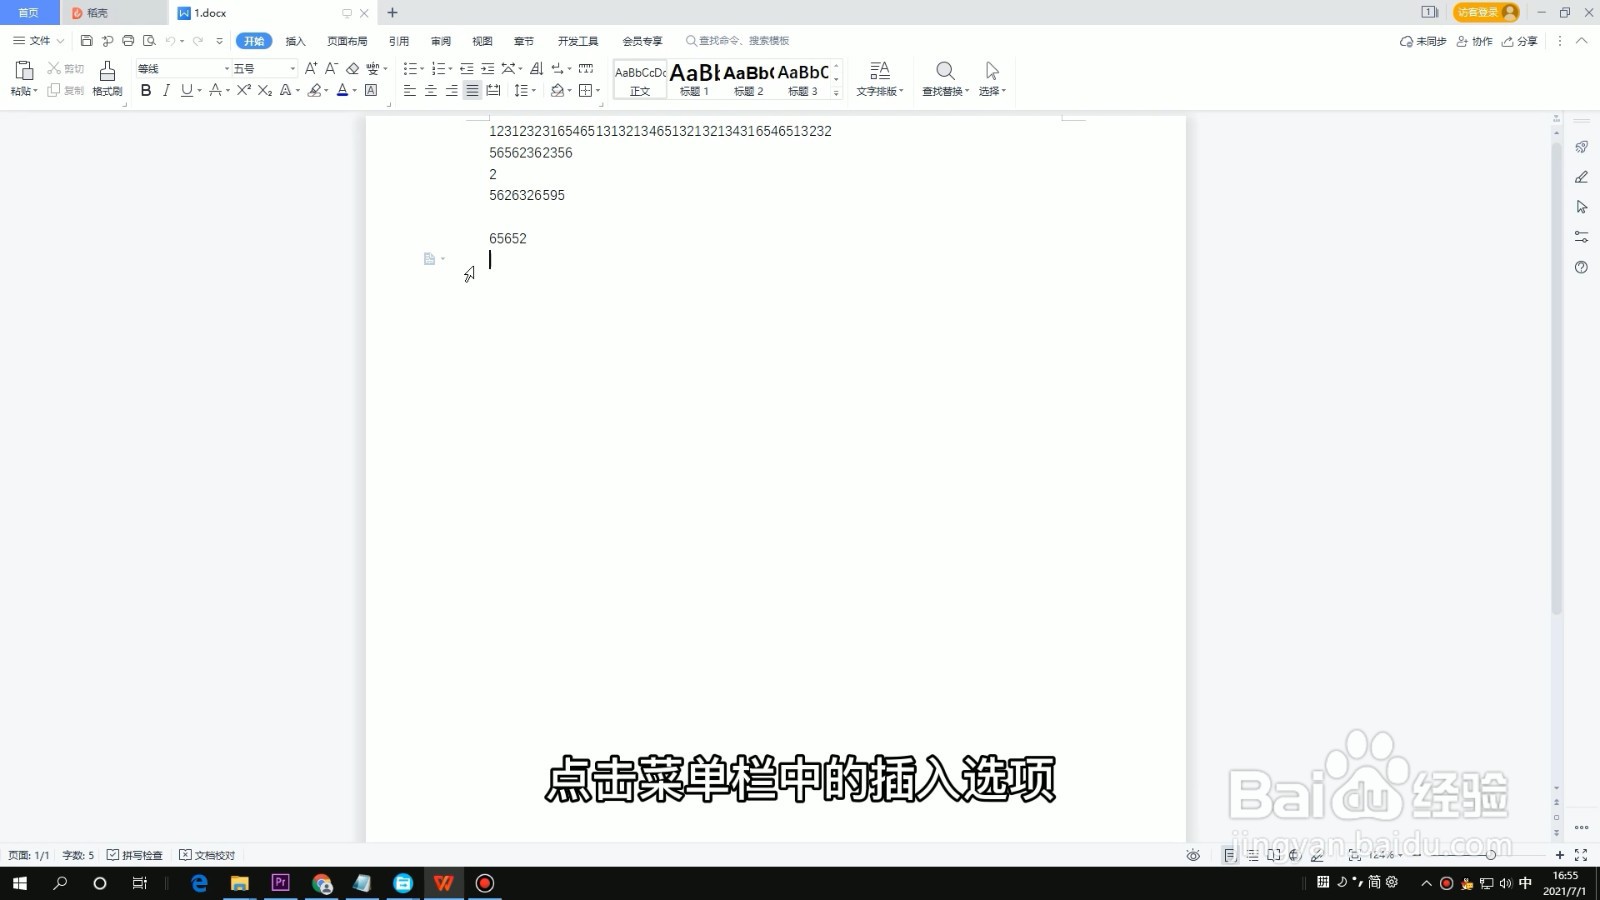Toggle Italic formatting

(x=166, y=90)
